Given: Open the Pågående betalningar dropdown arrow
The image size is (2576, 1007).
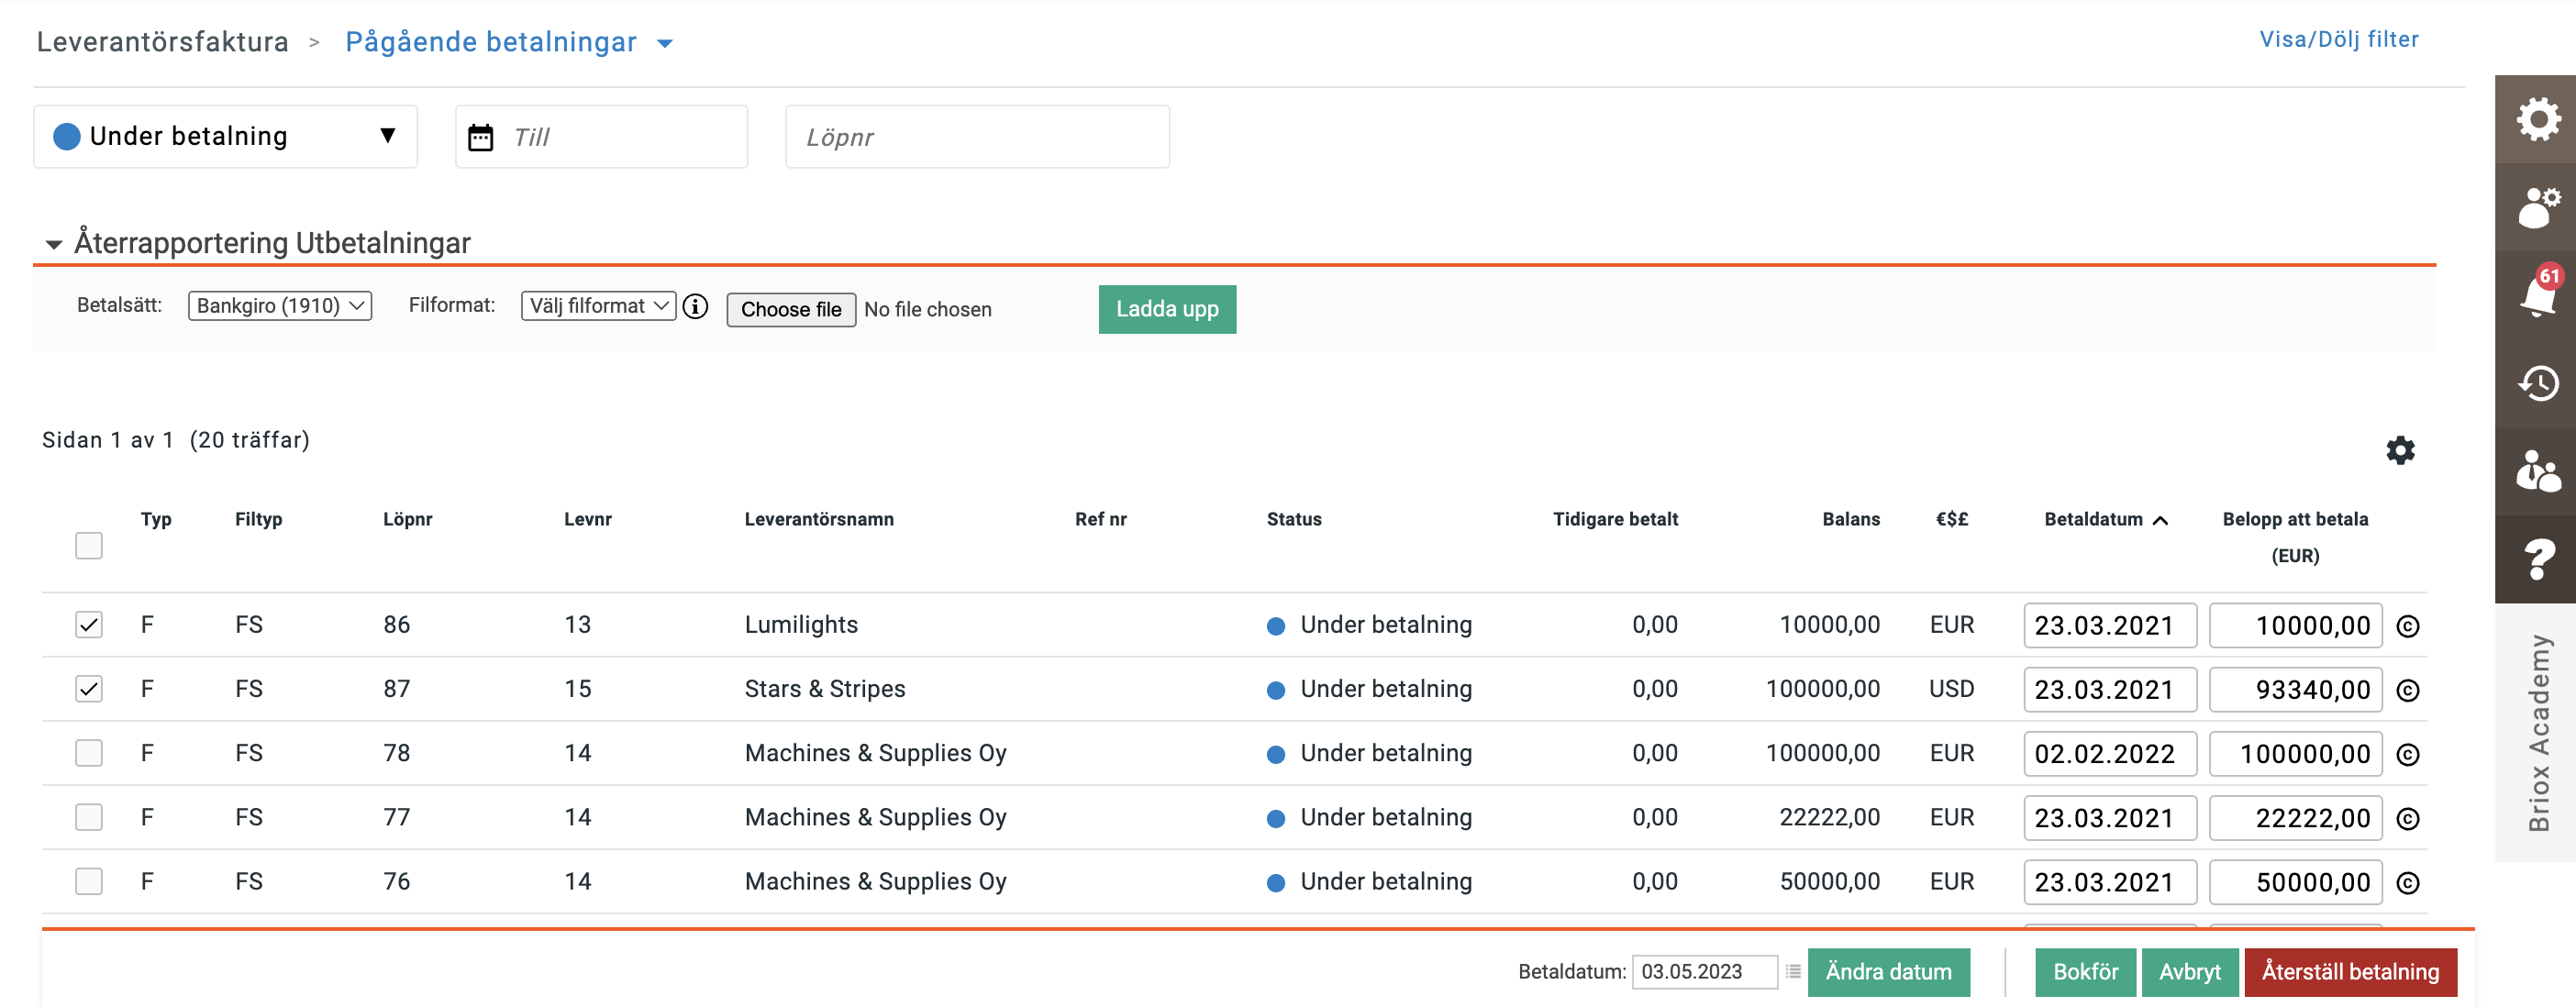Looking at the screenshot, I should point(665,43).
